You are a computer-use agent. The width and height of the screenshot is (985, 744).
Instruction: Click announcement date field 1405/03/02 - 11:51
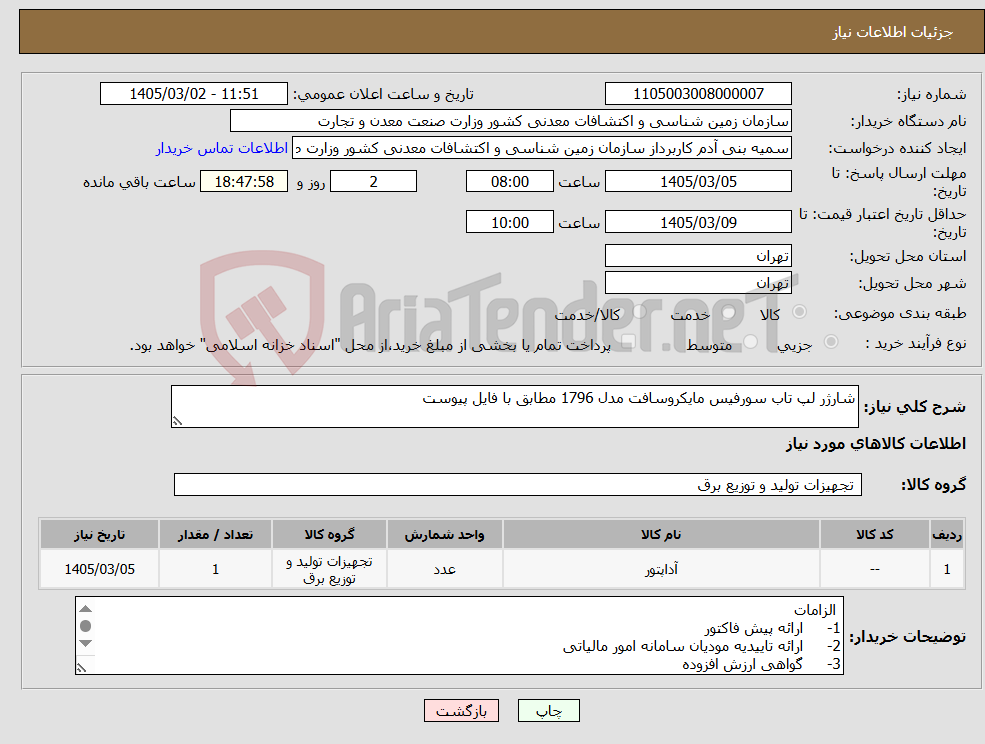(193, 94)
